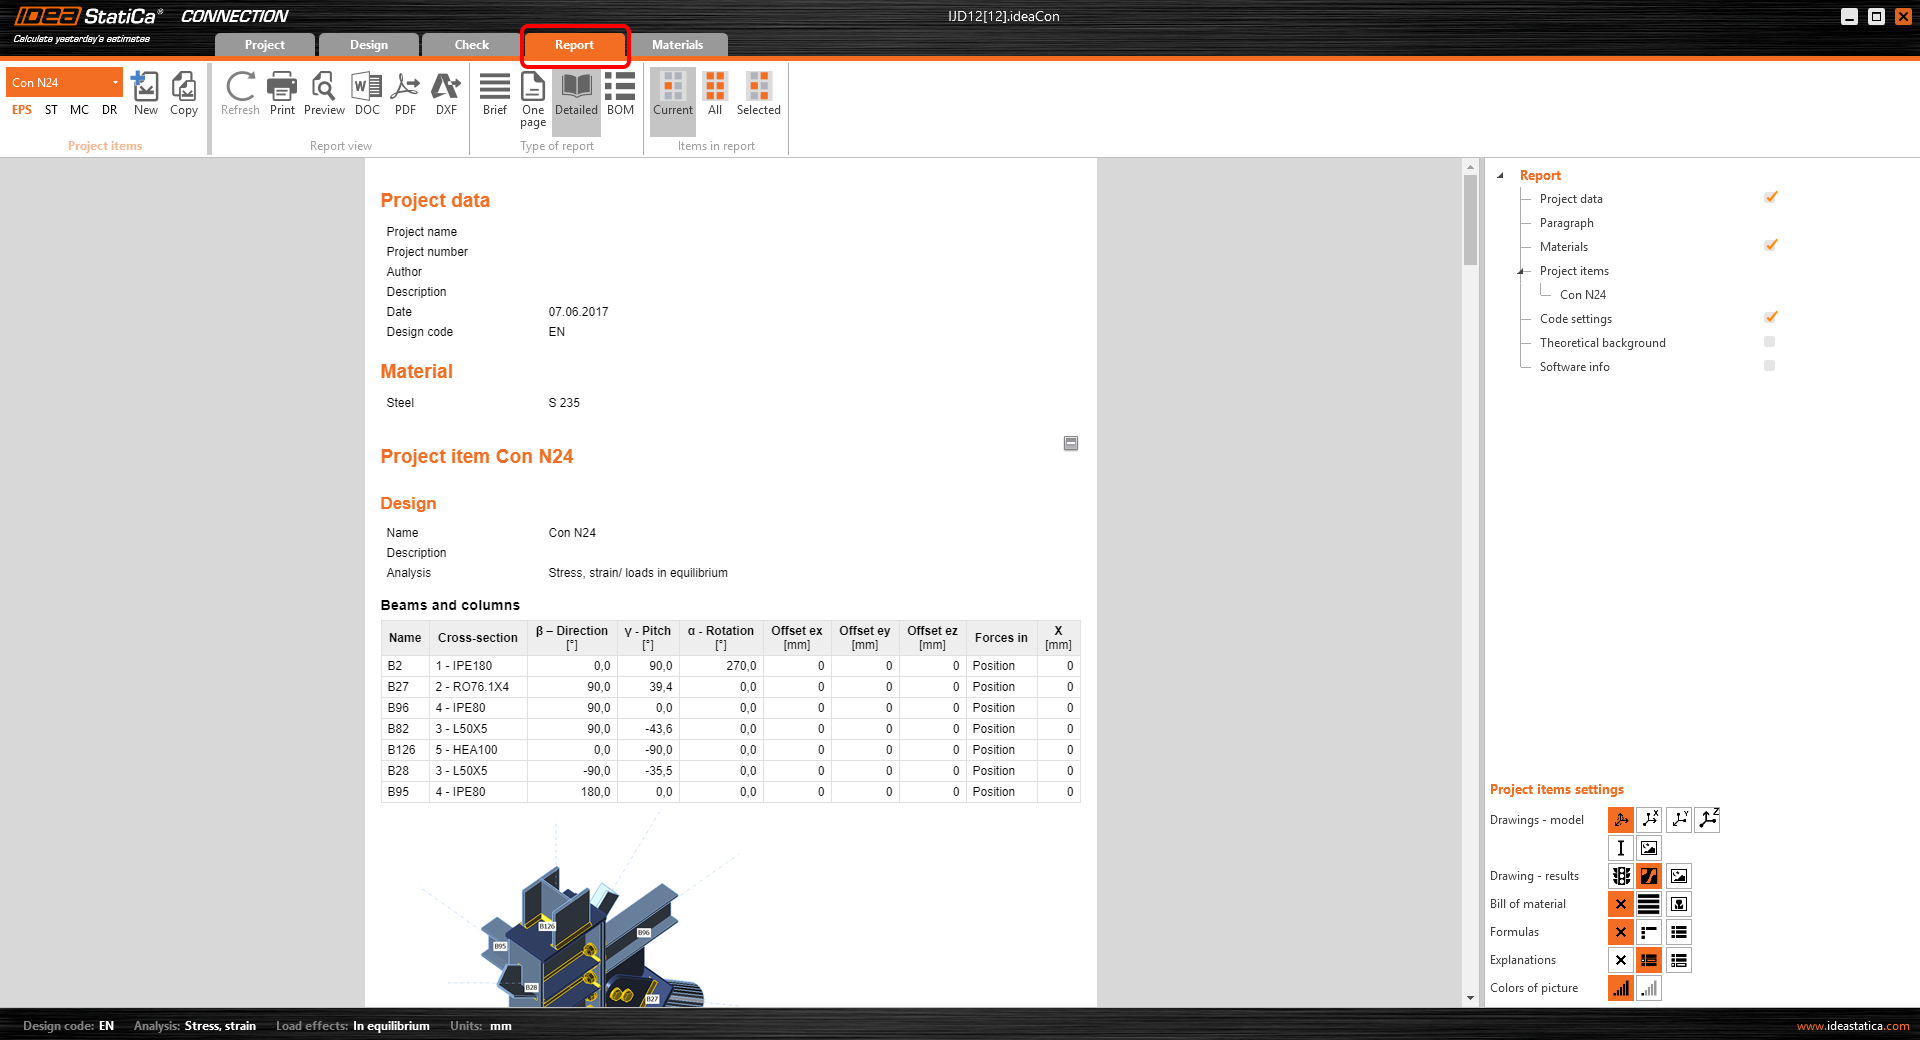Enable the Y-axis view model drawing
The width and height of the screenshot is (1920, 1040).
(x=1679, y=820)
